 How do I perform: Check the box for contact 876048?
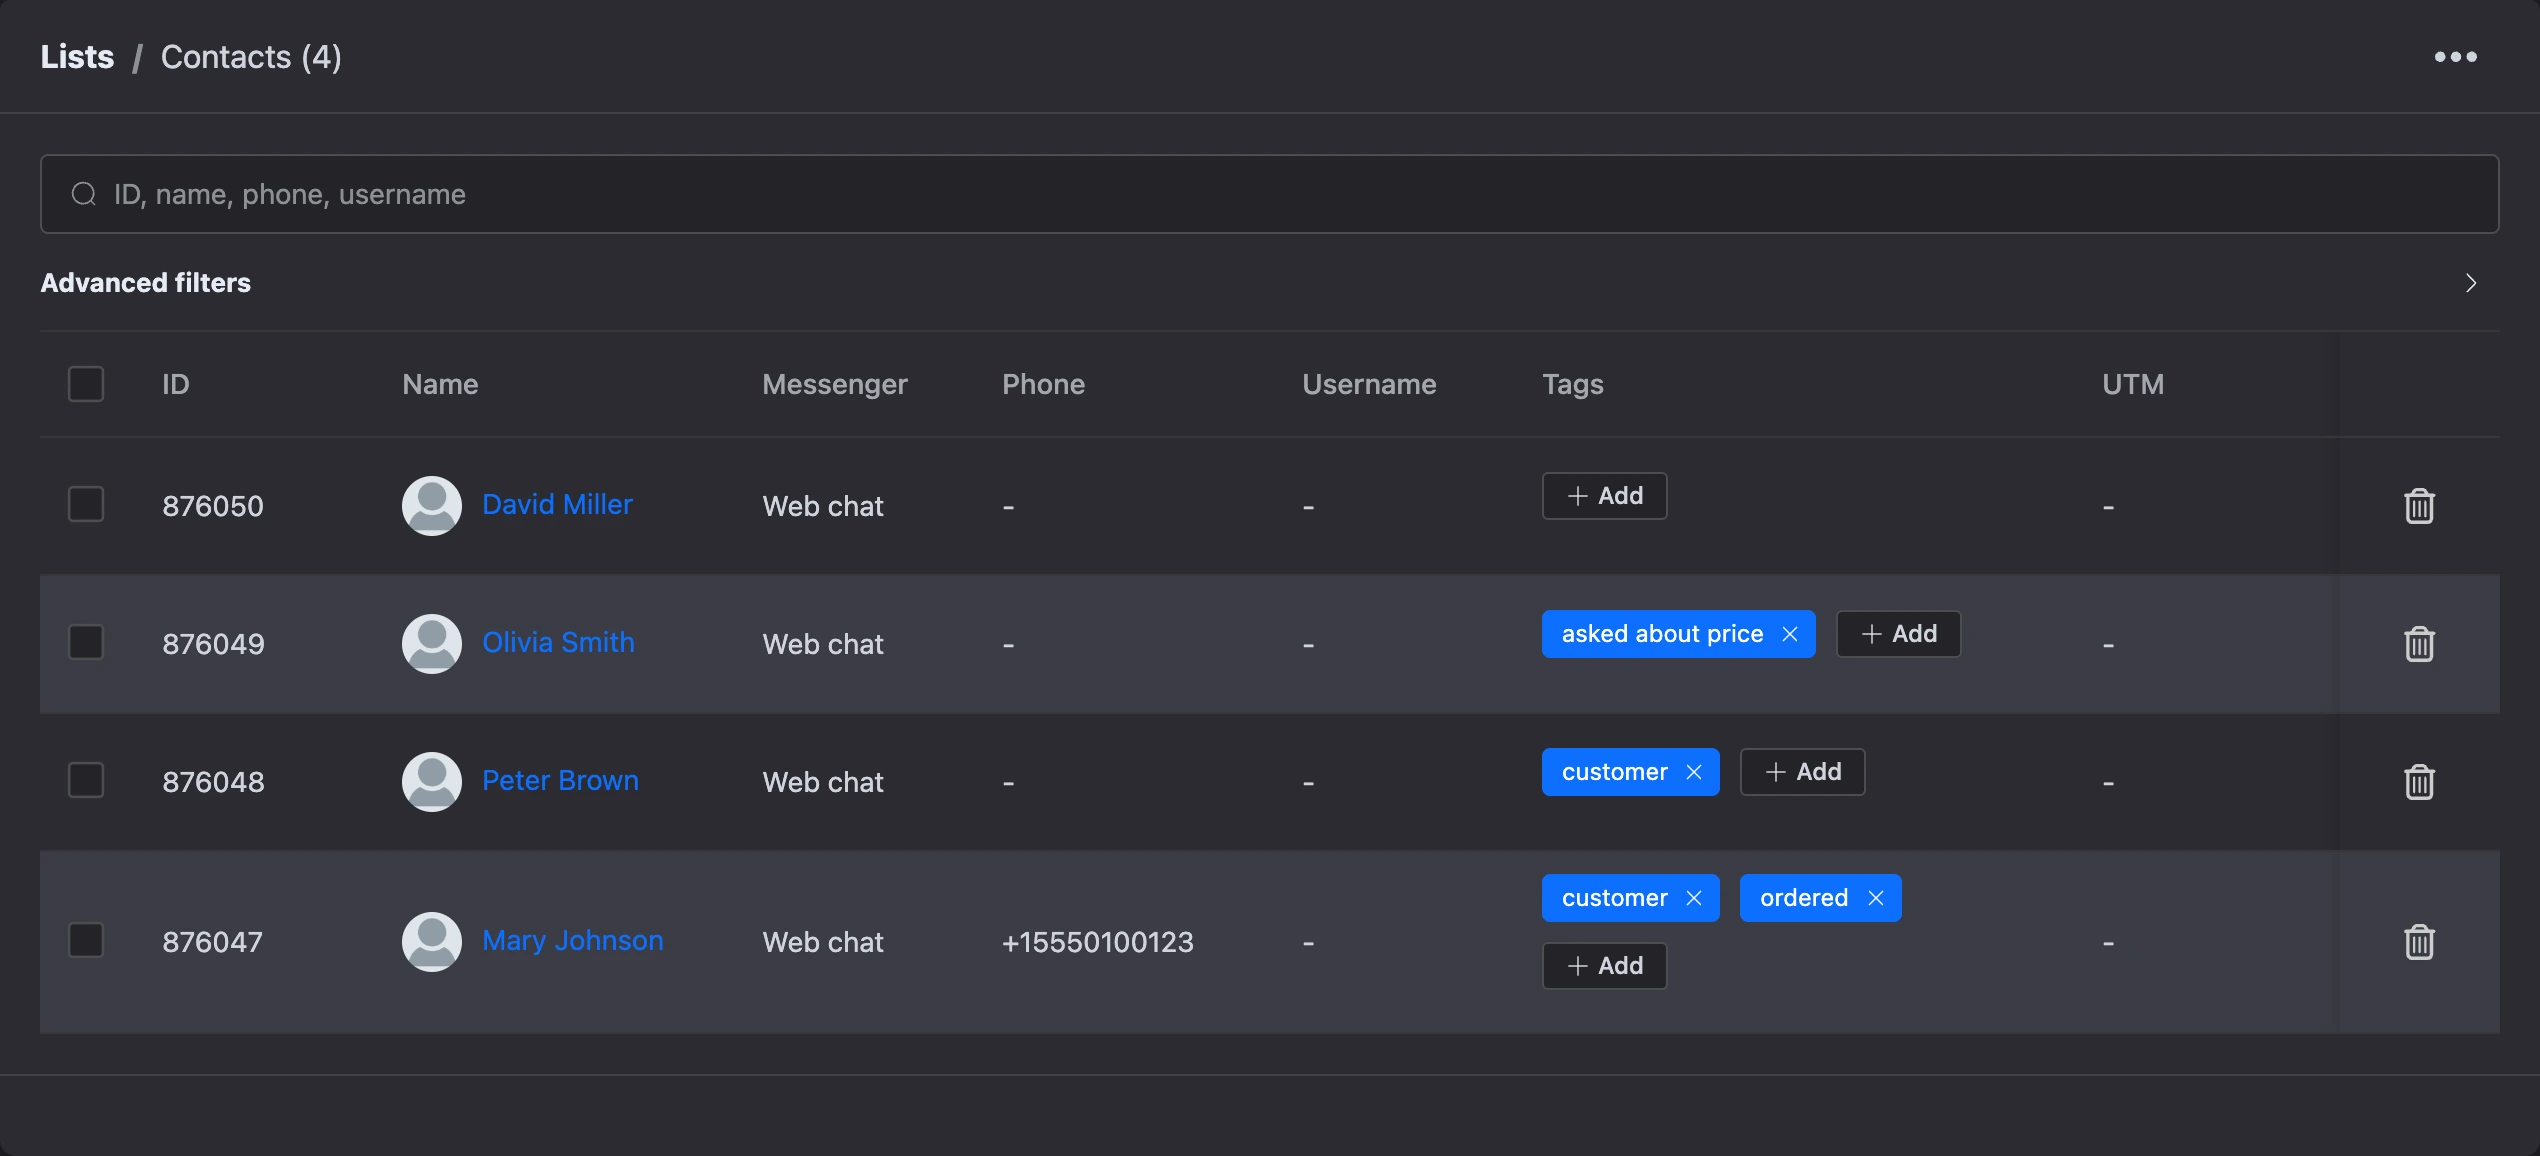[86, 780]
